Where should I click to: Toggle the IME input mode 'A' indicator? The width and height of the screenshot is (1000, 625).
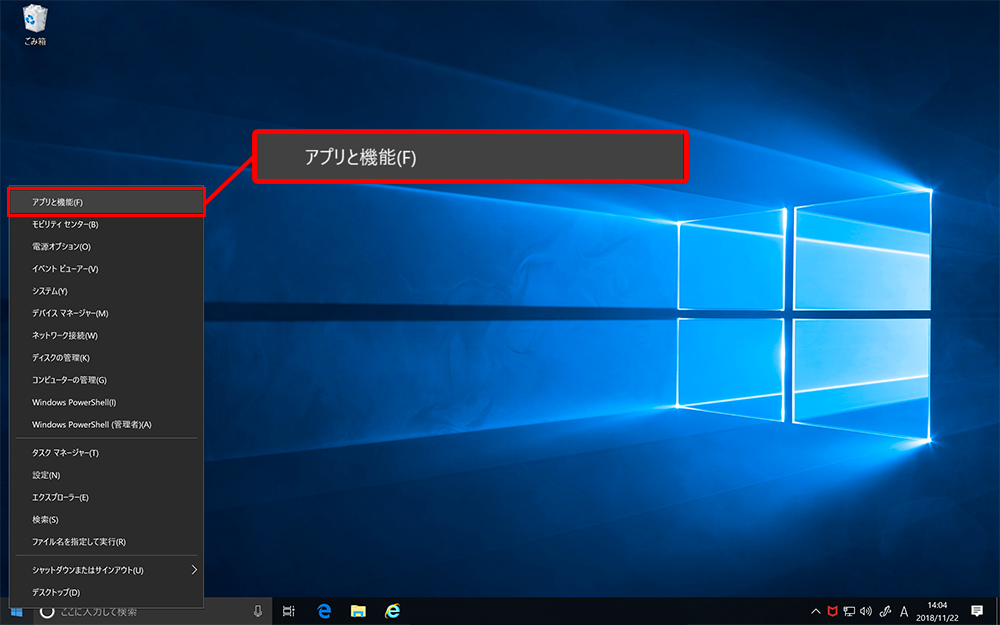point(904,612)
